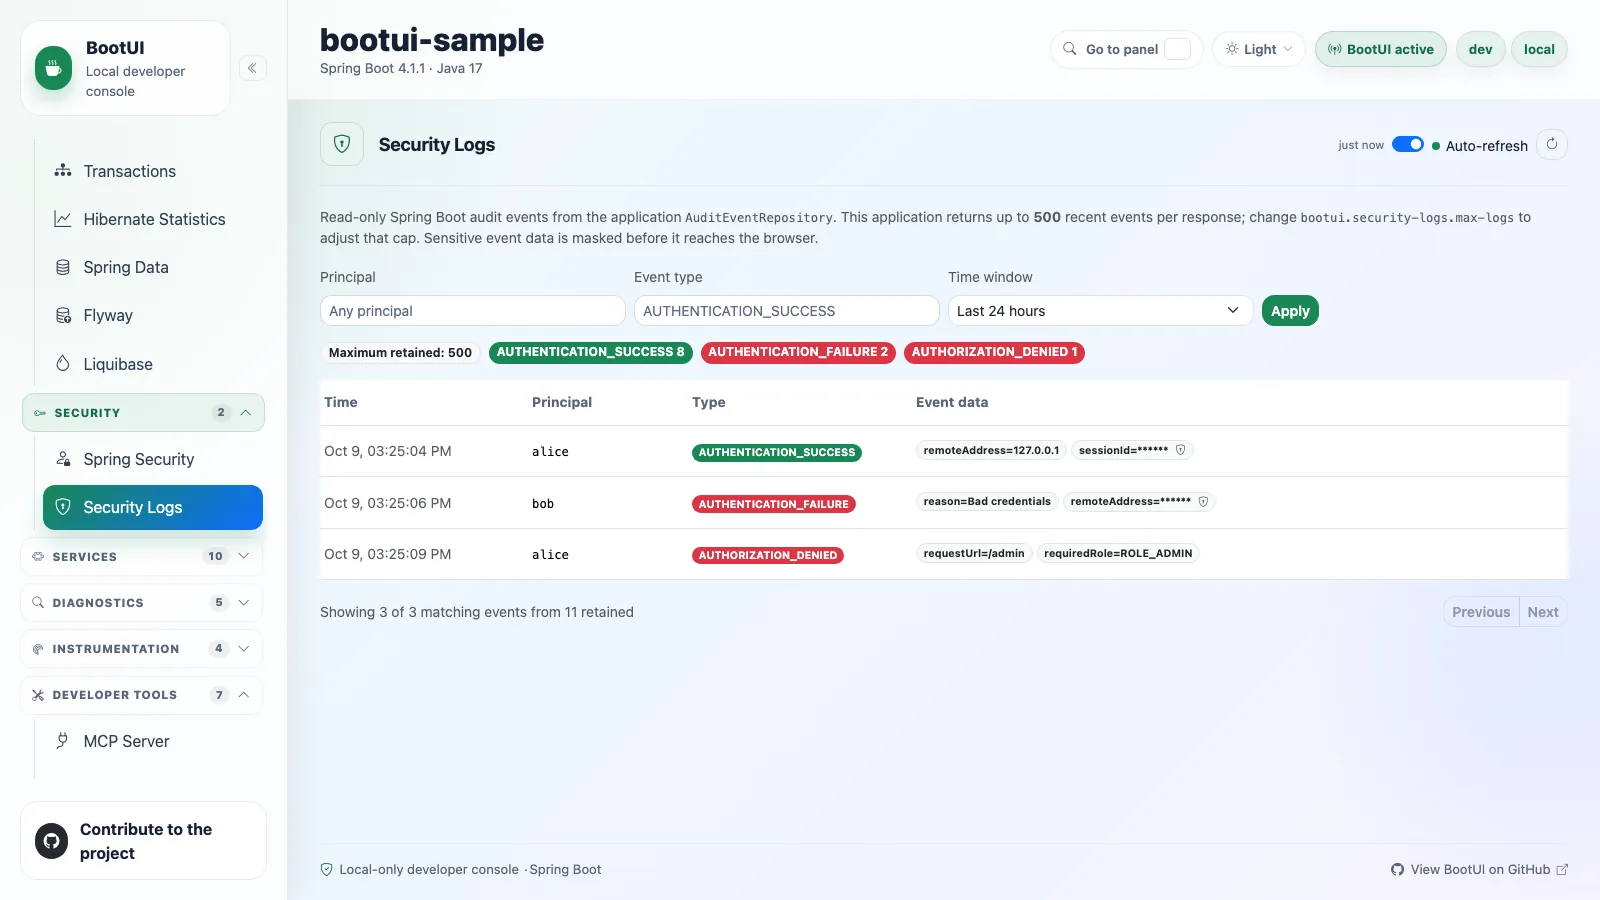Expand the DIAGNOSTICS sidebar section

tap(142, 603)
